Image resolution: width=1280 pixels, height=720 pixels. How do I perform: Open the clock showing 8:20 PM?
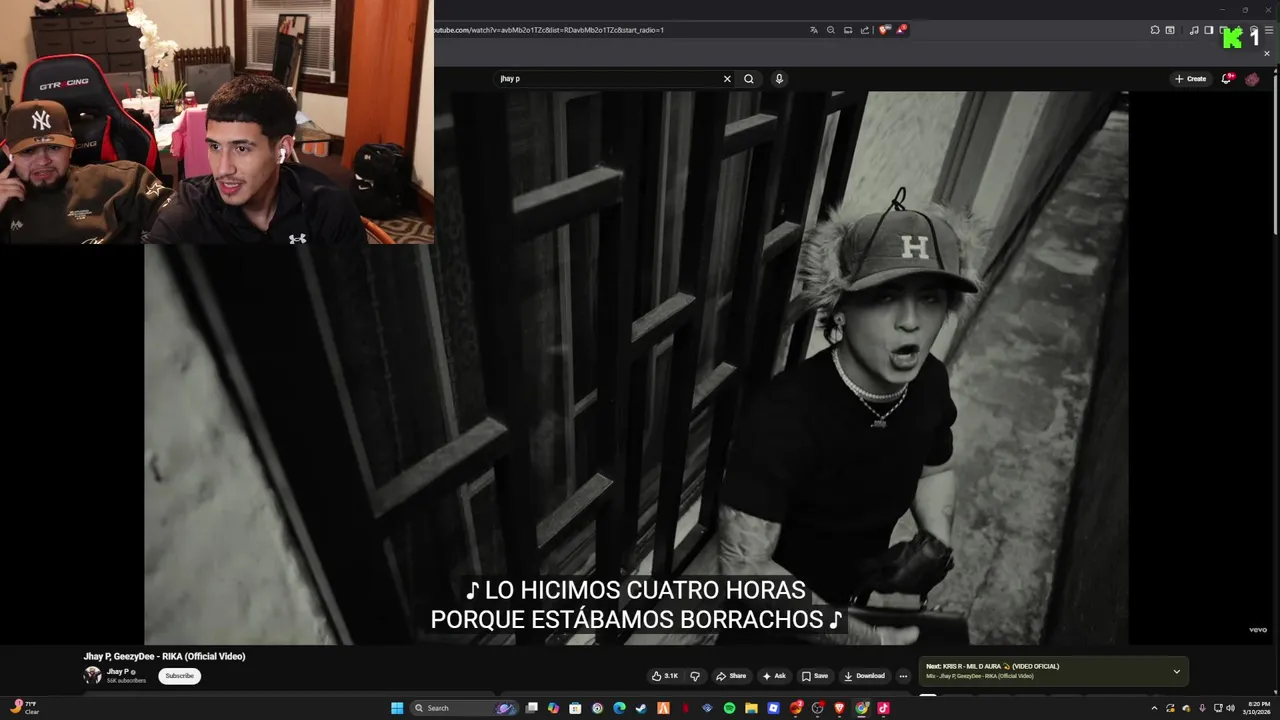click(x=1257, y=708)
